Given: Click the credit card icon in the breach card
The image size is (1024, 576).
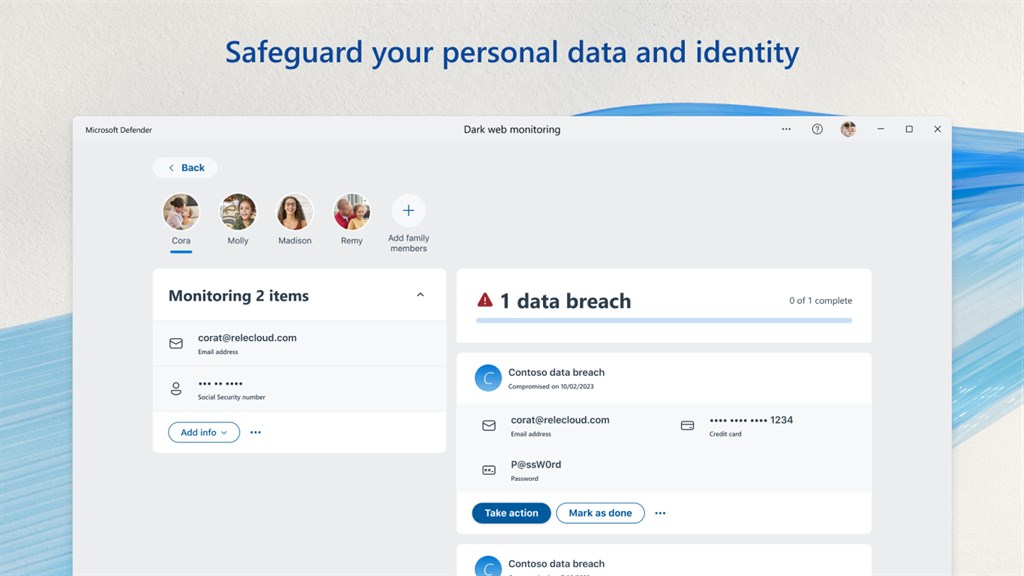Looking at the screenshot, I should (x=687, y=425).
